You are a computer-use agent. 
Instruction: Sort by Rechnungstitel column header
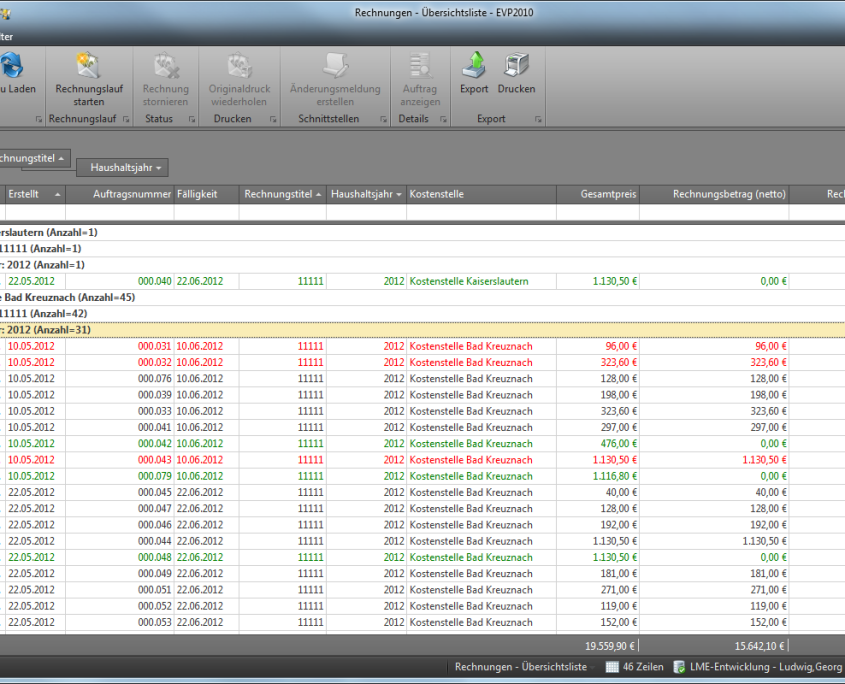(x=283, y=194)
